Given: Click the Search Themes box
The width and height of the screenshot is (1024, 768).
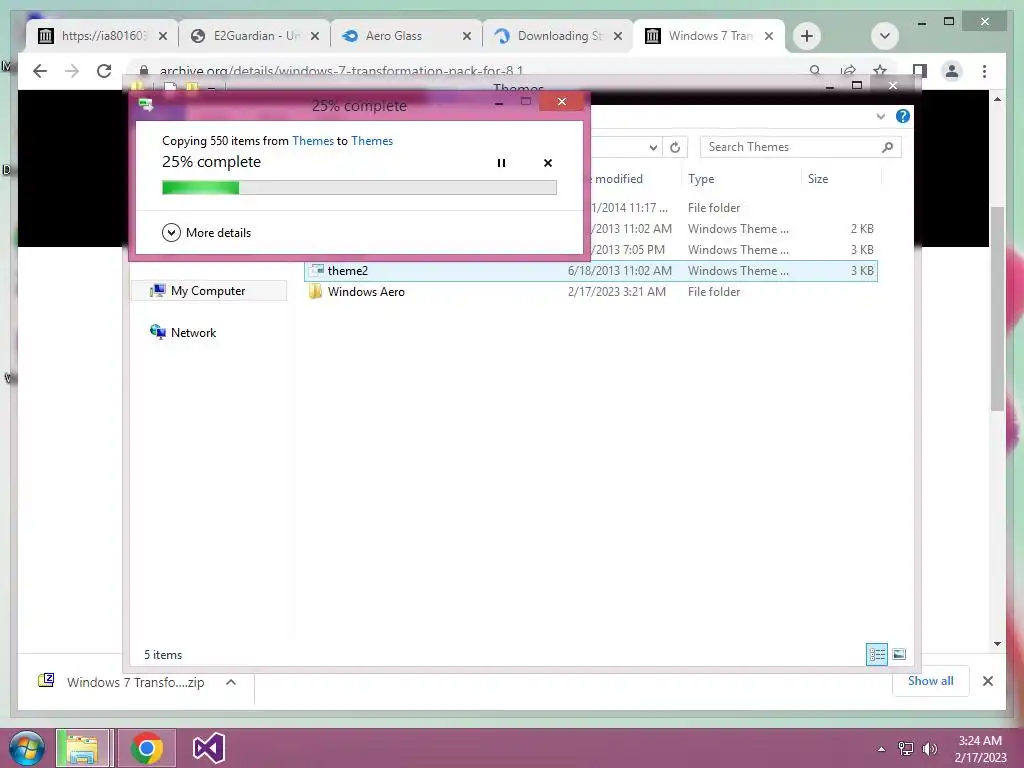Looking at the screenshot, I should pyautogui.click(x=790, y=147).
